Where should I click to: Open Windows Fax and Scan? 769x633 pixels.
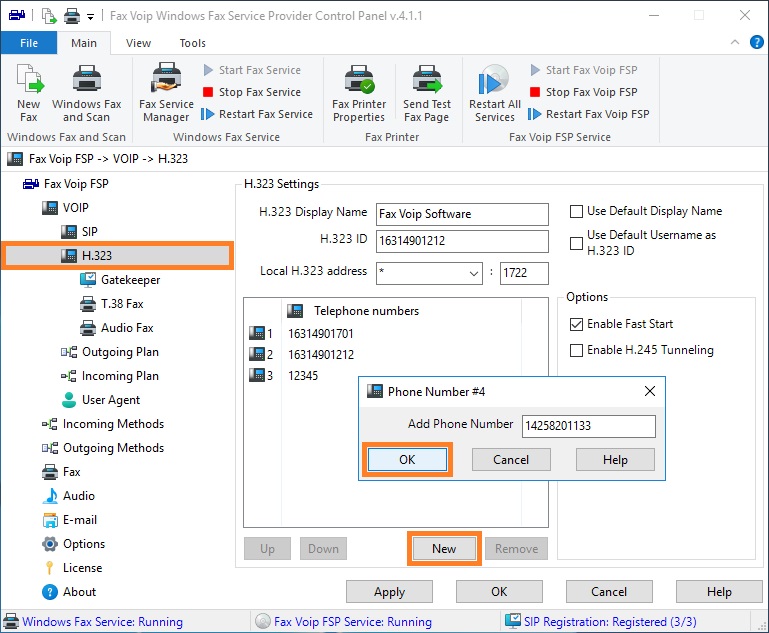coord(87,93)
